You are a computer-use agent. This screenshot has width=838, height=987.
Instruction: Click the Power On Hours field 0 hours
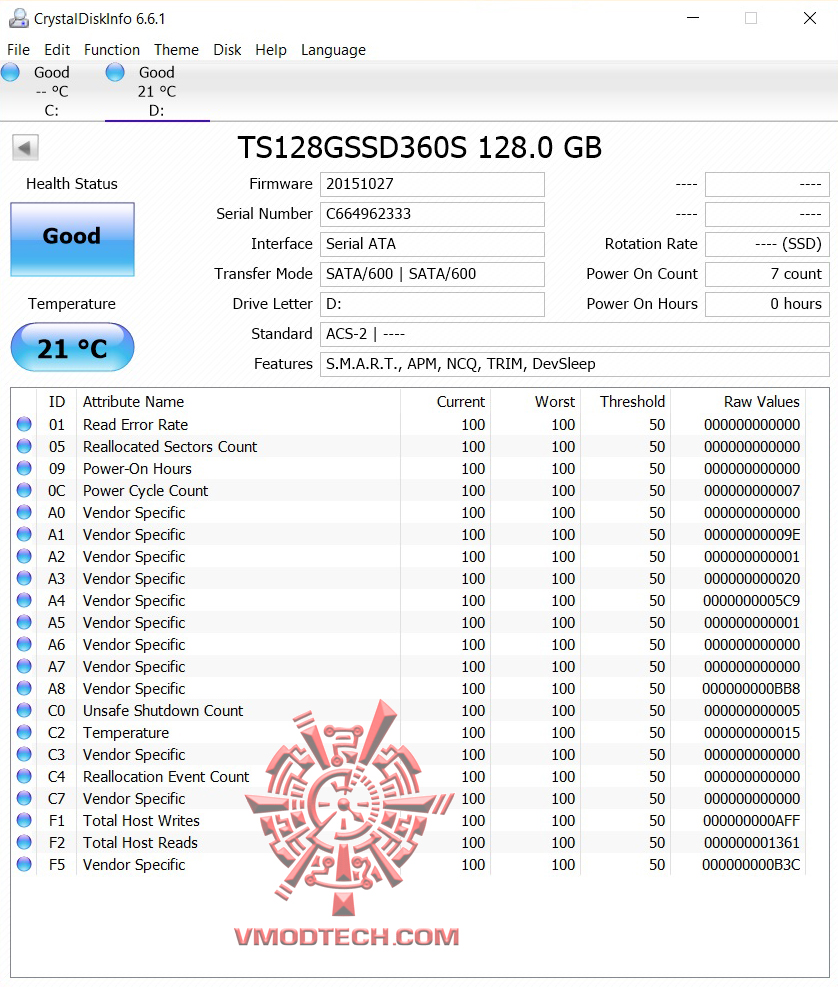pos(767,304)
